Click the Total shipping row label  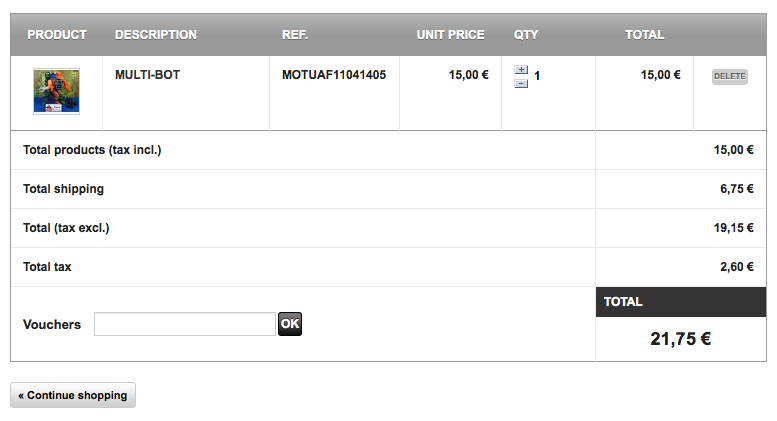(63, 189)
